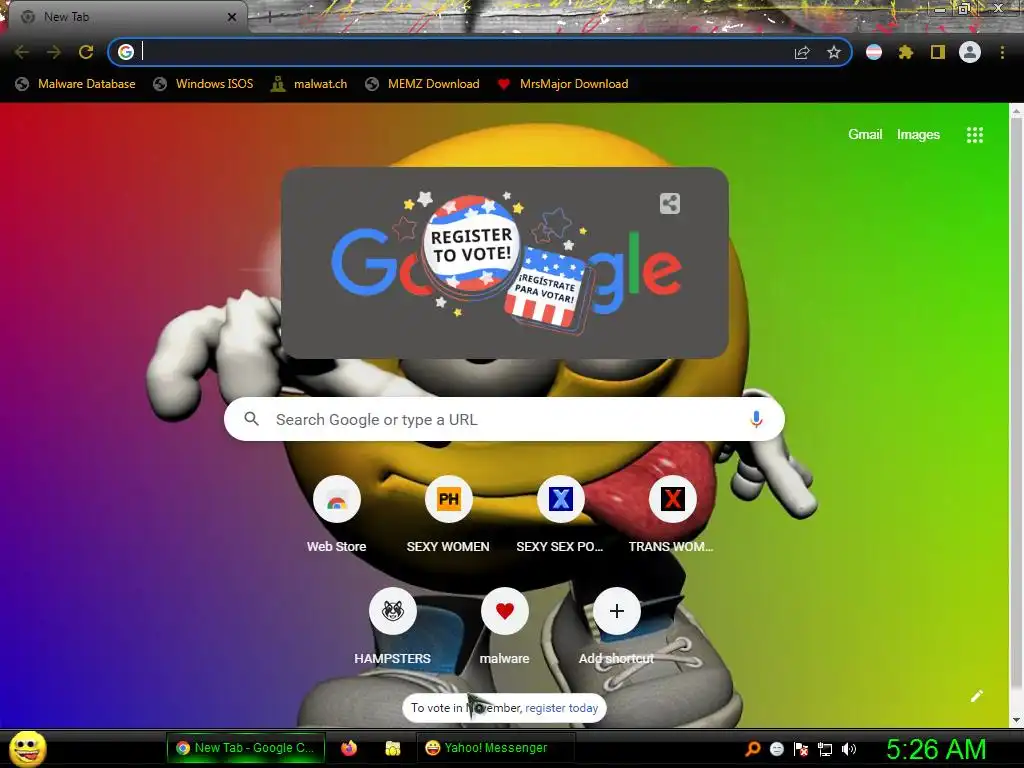Screen dimensions: 1024x768
Task: Open the Windows ISOS bookmark
Action: click(x=203, y=84)
